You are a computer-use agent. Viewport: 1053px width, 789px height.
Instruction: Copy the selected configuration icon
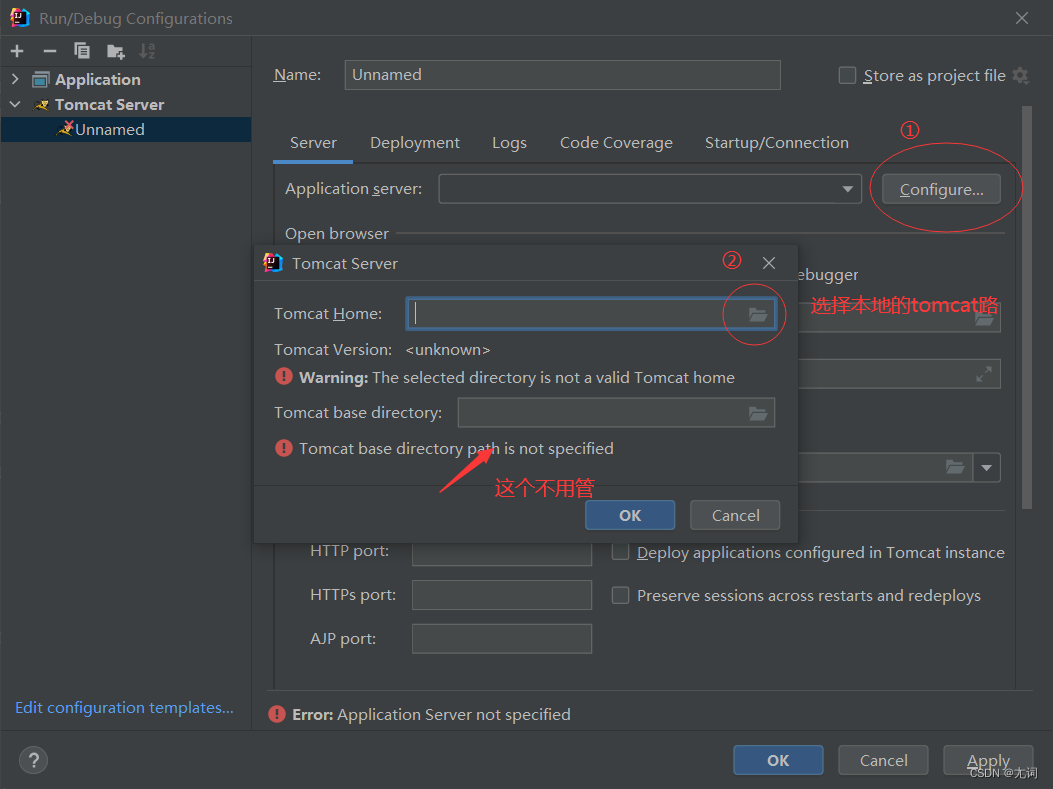pyautogui.click(x=82, y=51)
